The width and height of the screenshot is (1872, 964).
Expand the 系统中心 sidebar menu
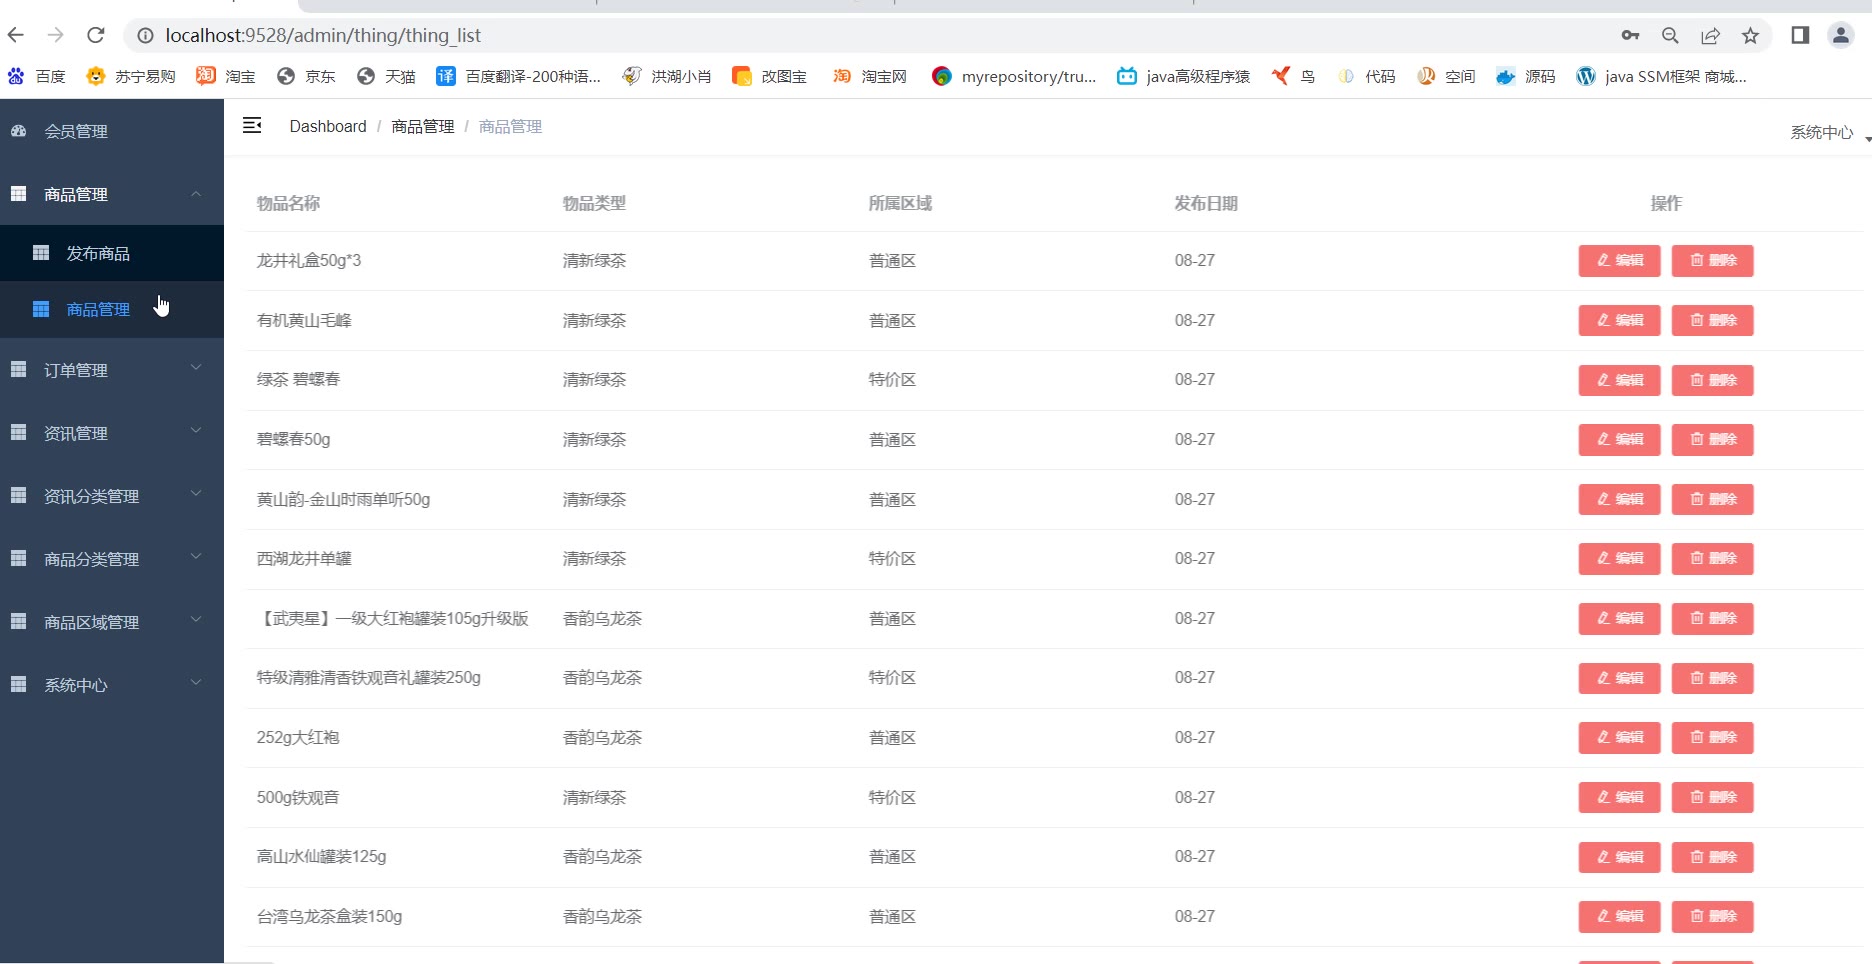point(112,685)
